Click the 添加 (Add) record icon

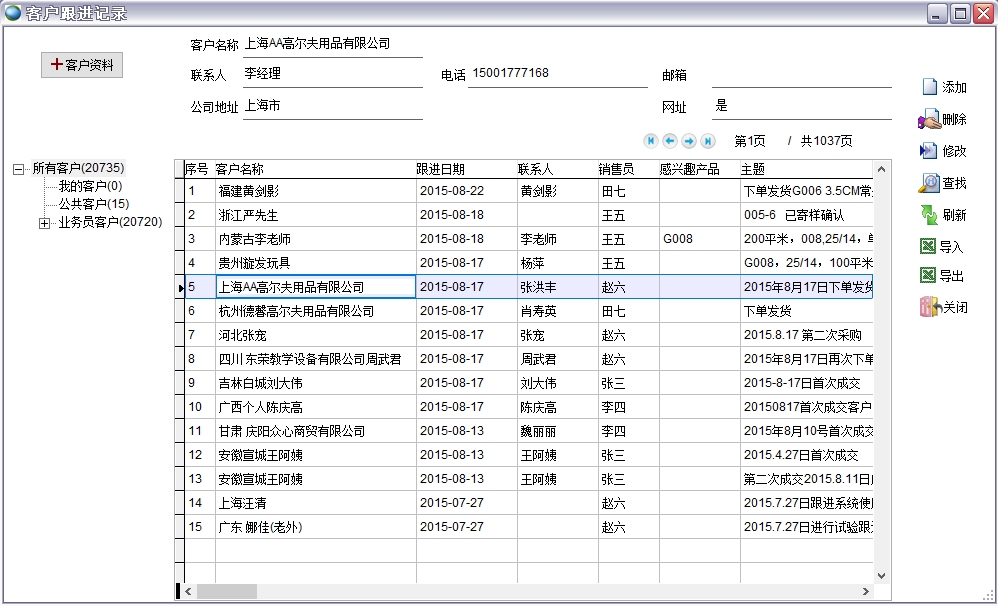point(929,87)
